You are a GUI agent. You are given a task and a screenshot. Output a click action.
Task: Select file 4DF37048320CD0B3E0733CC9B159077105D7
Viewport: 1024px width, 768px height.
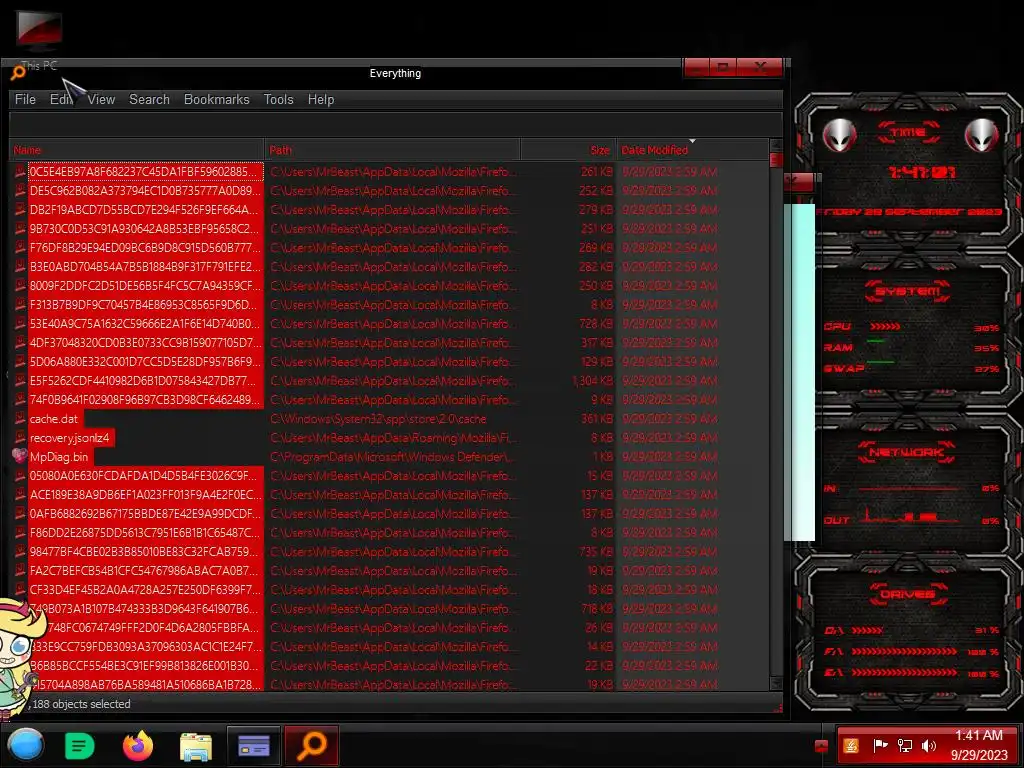click(144, 343)
